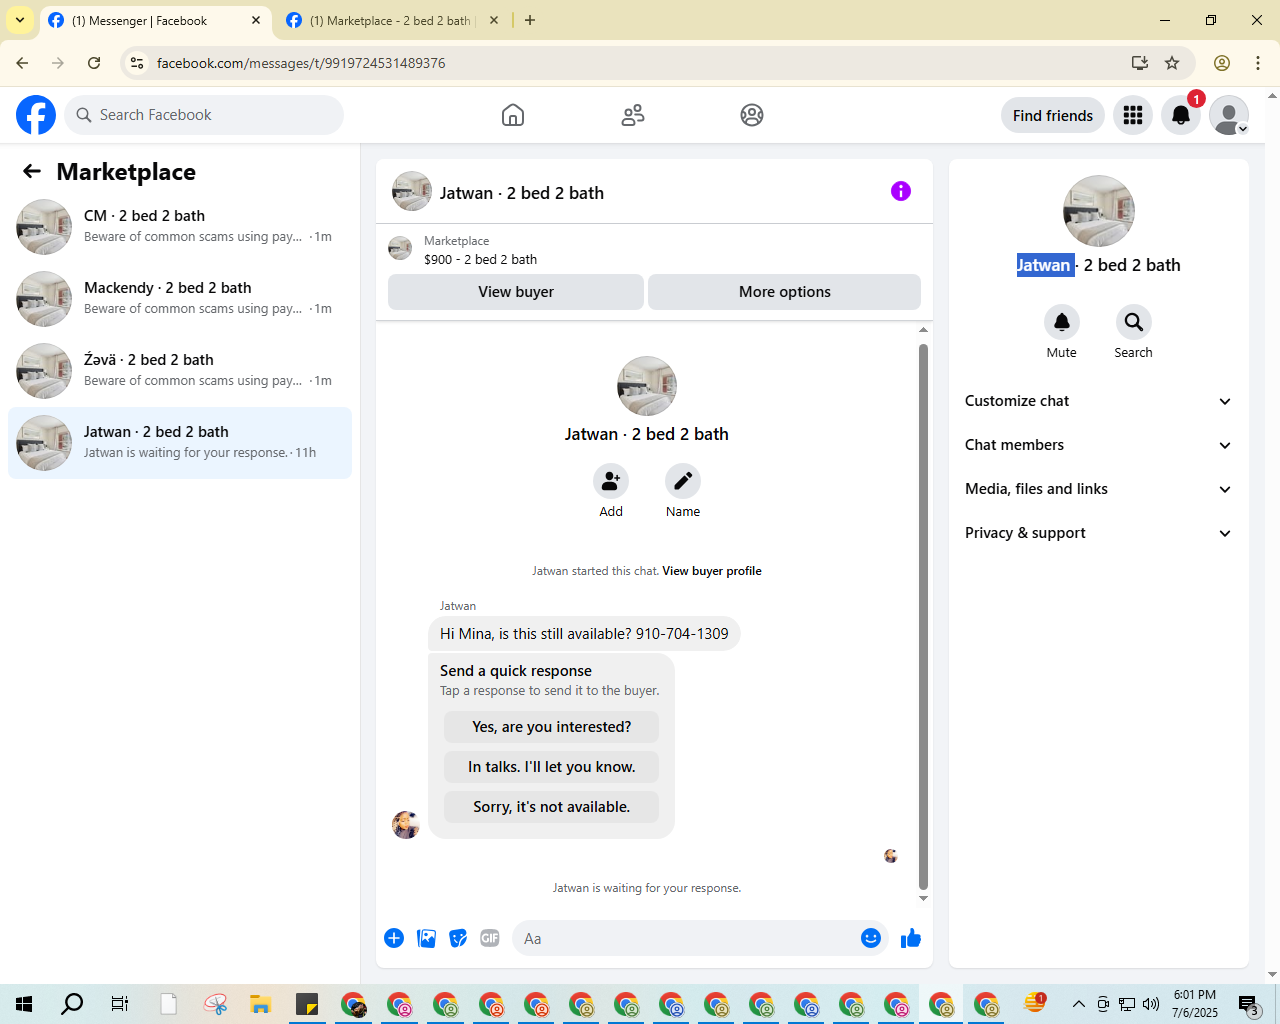Click the chat scrollbar up arrow
The image size is (1280, 1024).
(x=923, y=330)
